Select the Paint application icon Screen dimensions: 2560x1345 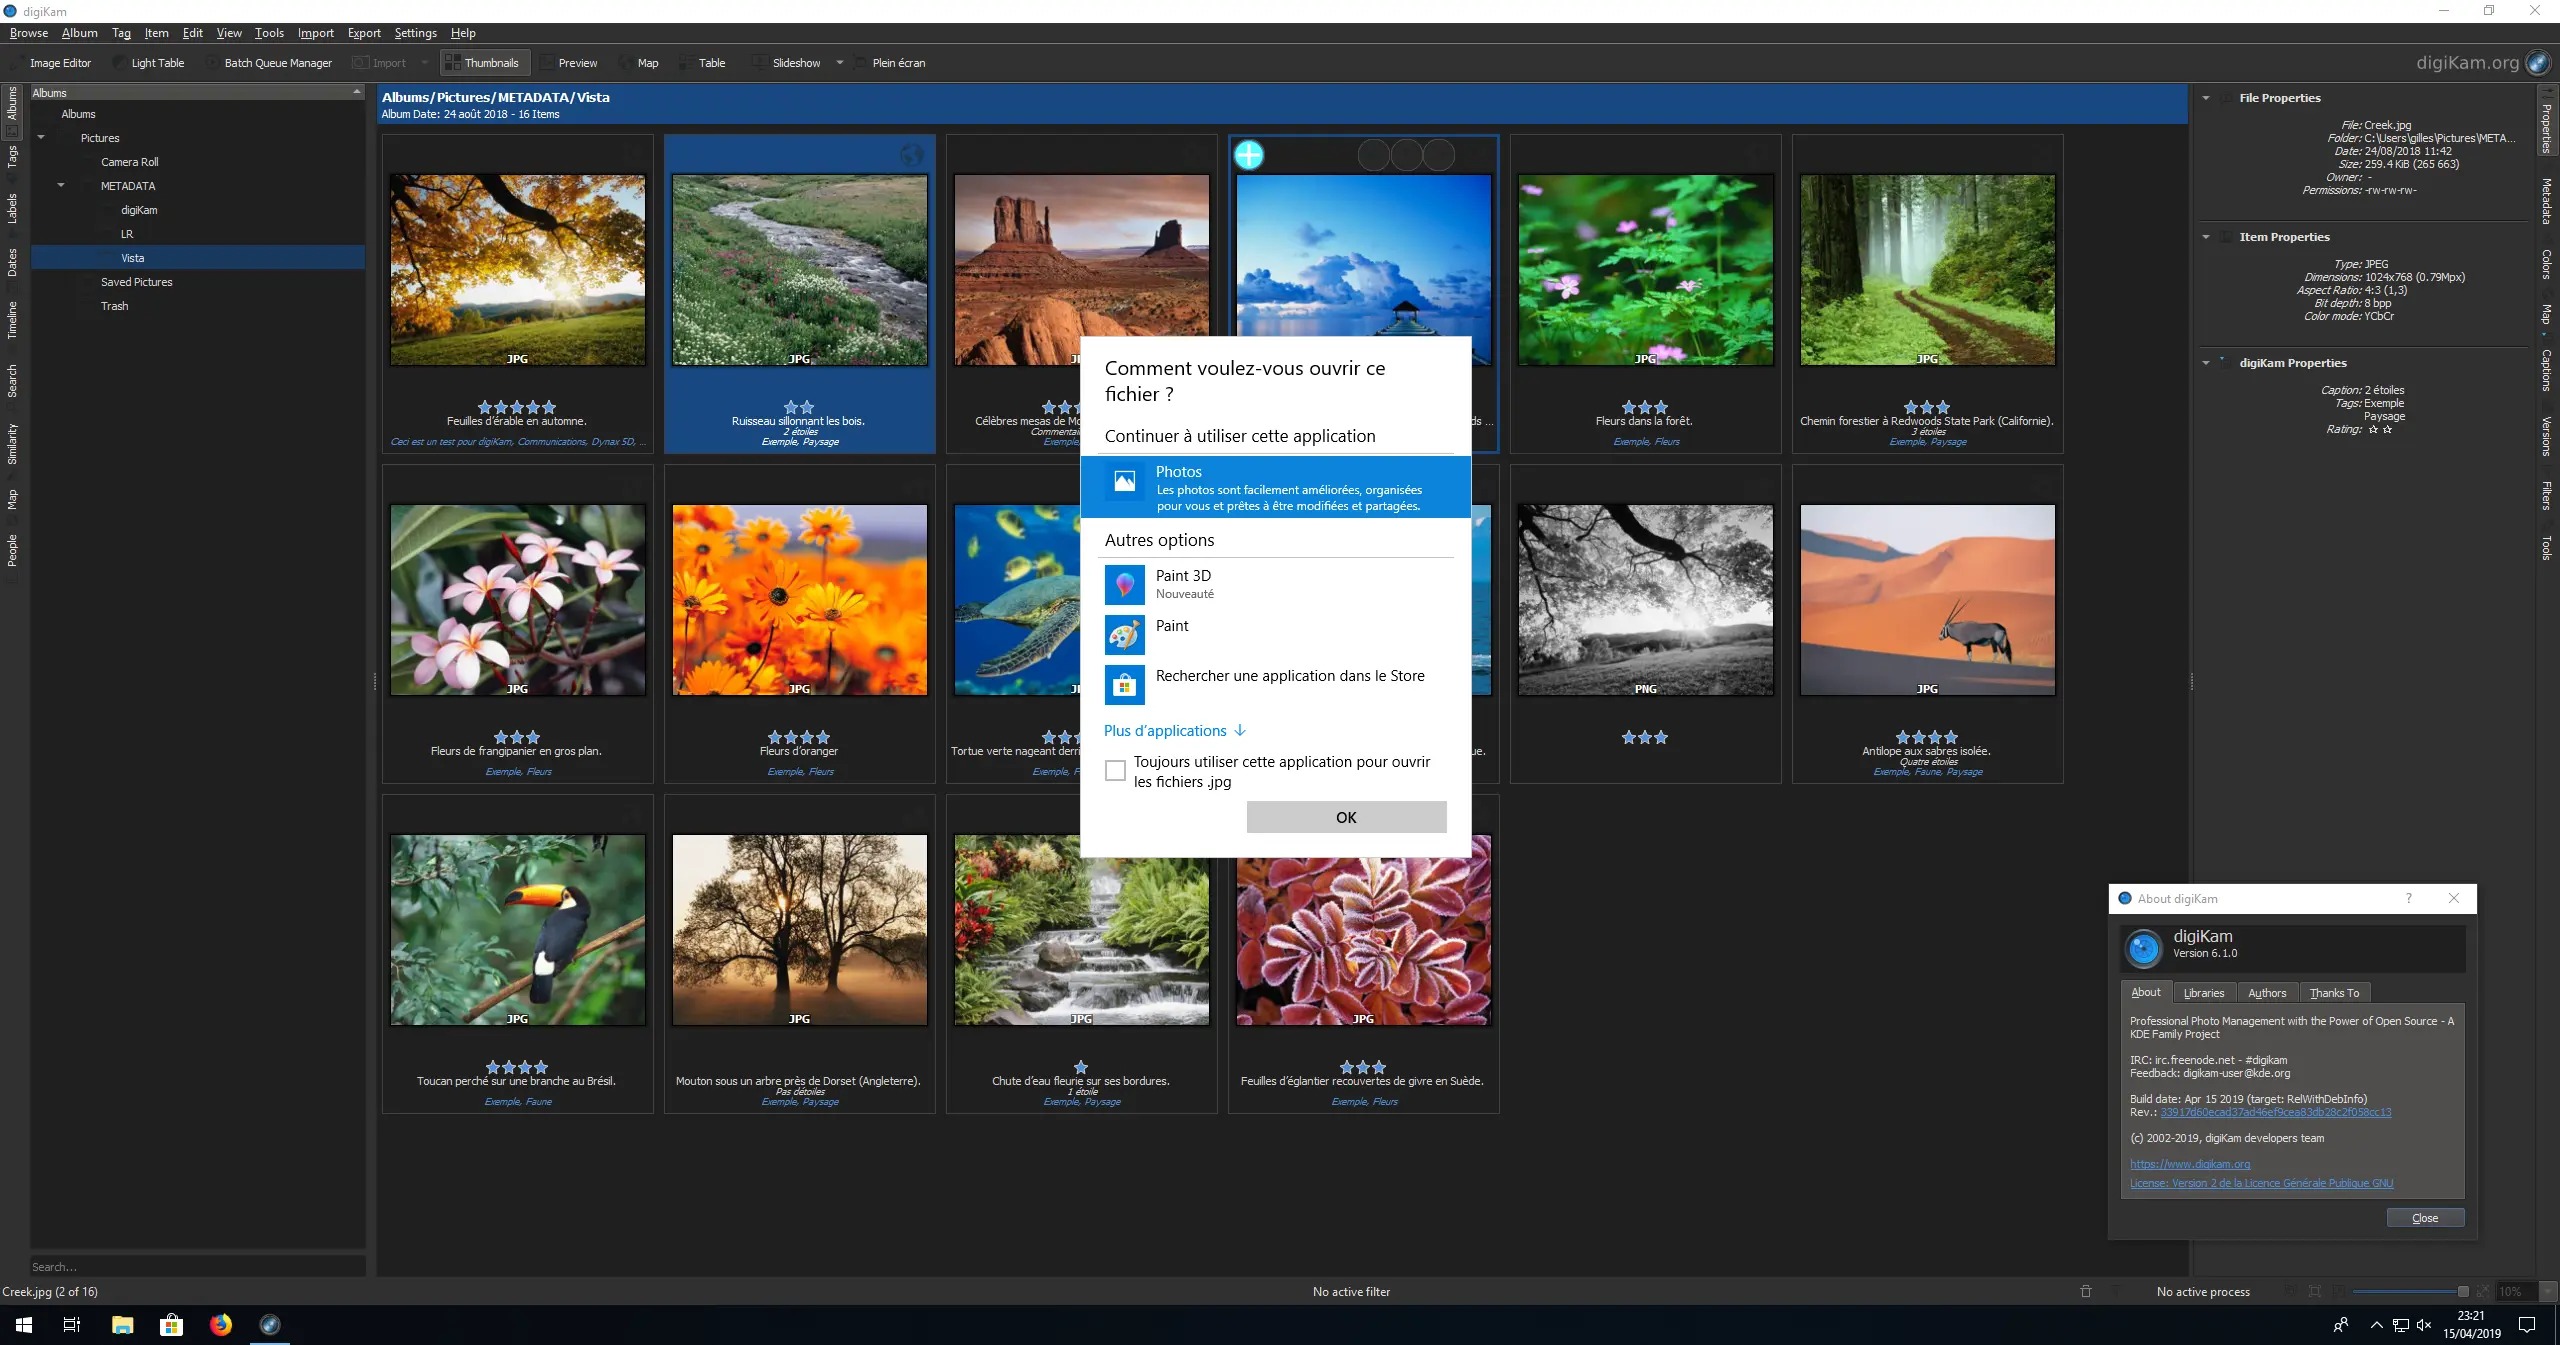click(1124, 634)
